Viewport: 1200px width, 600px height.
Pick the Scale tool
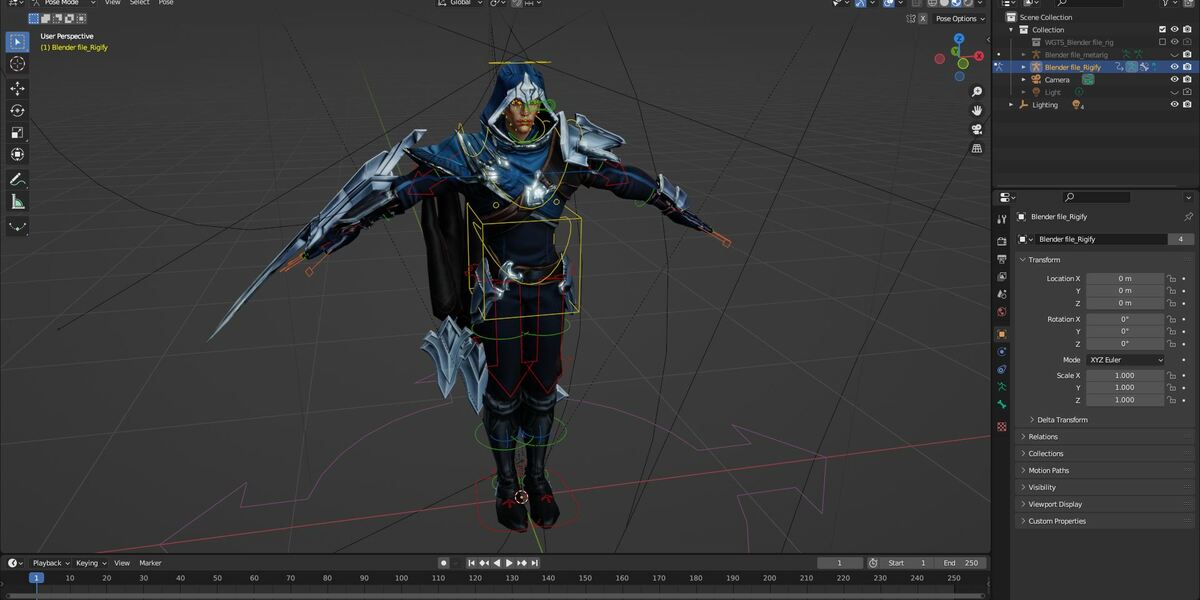click(17, 133)
